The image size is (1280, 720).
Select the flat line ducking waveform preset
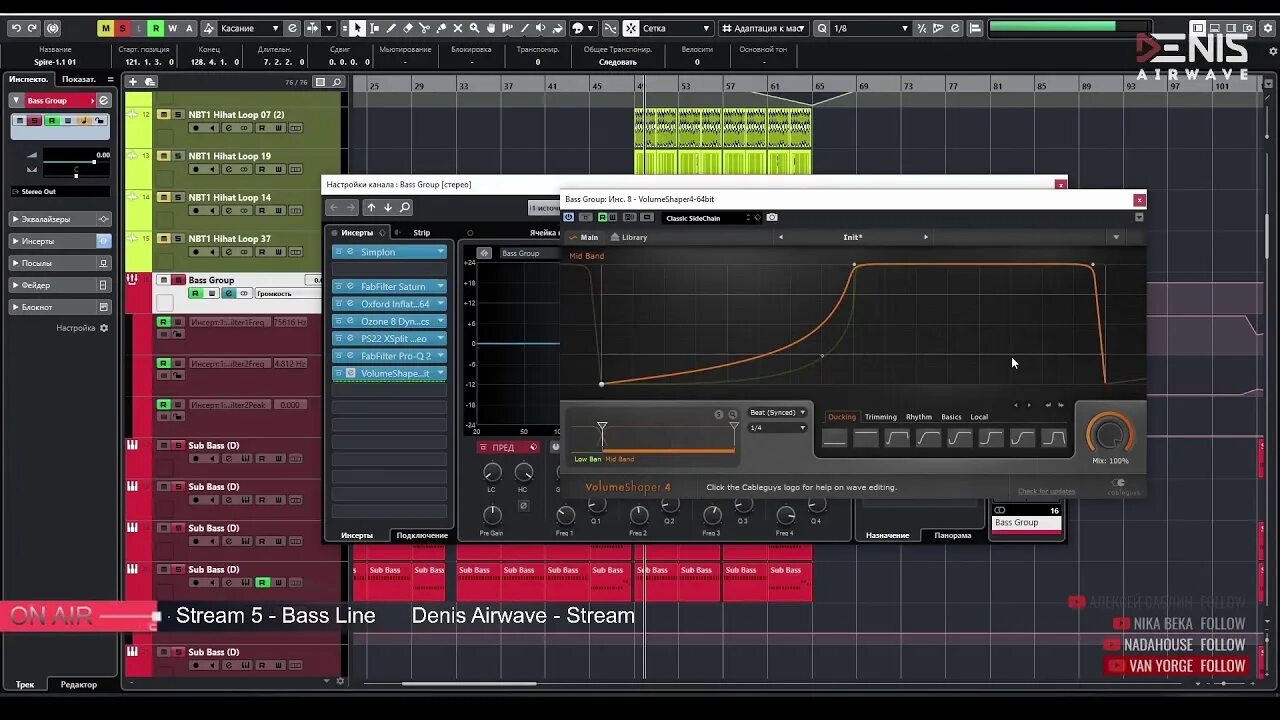tap(835, 438)
